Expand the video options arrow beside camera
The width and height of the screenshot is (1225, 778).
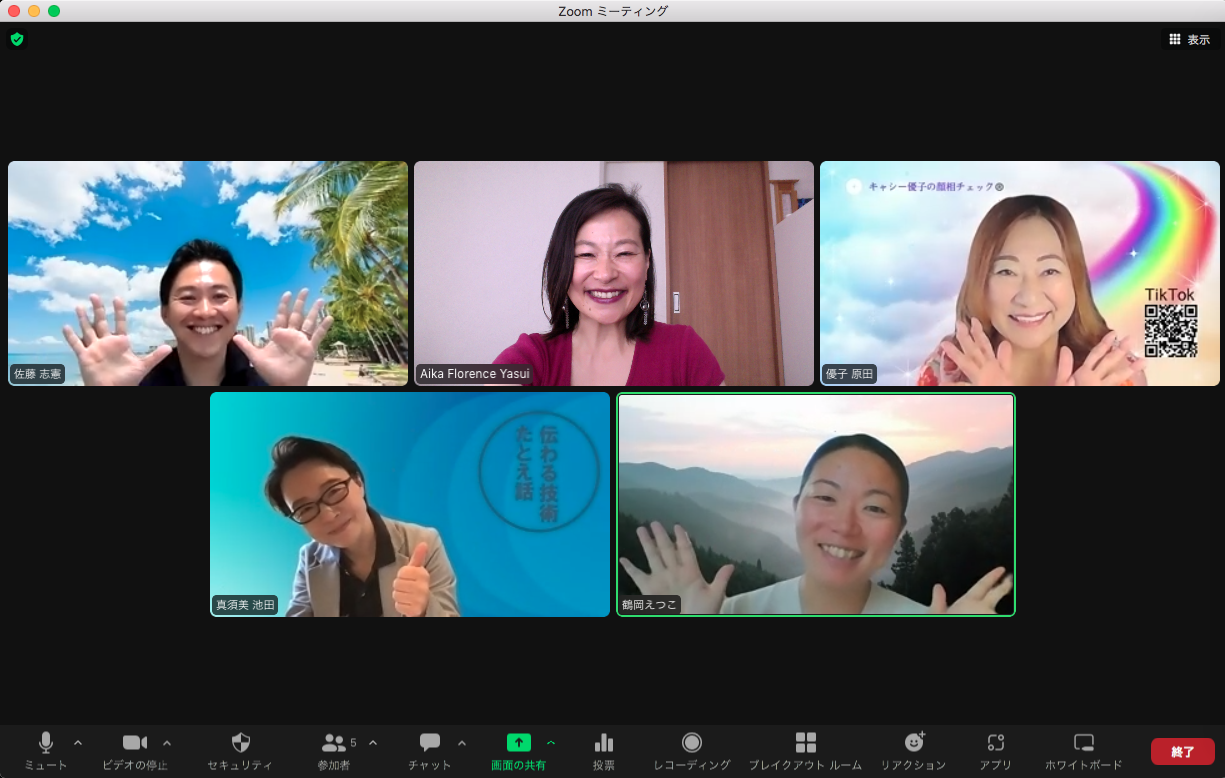[167, 743]
